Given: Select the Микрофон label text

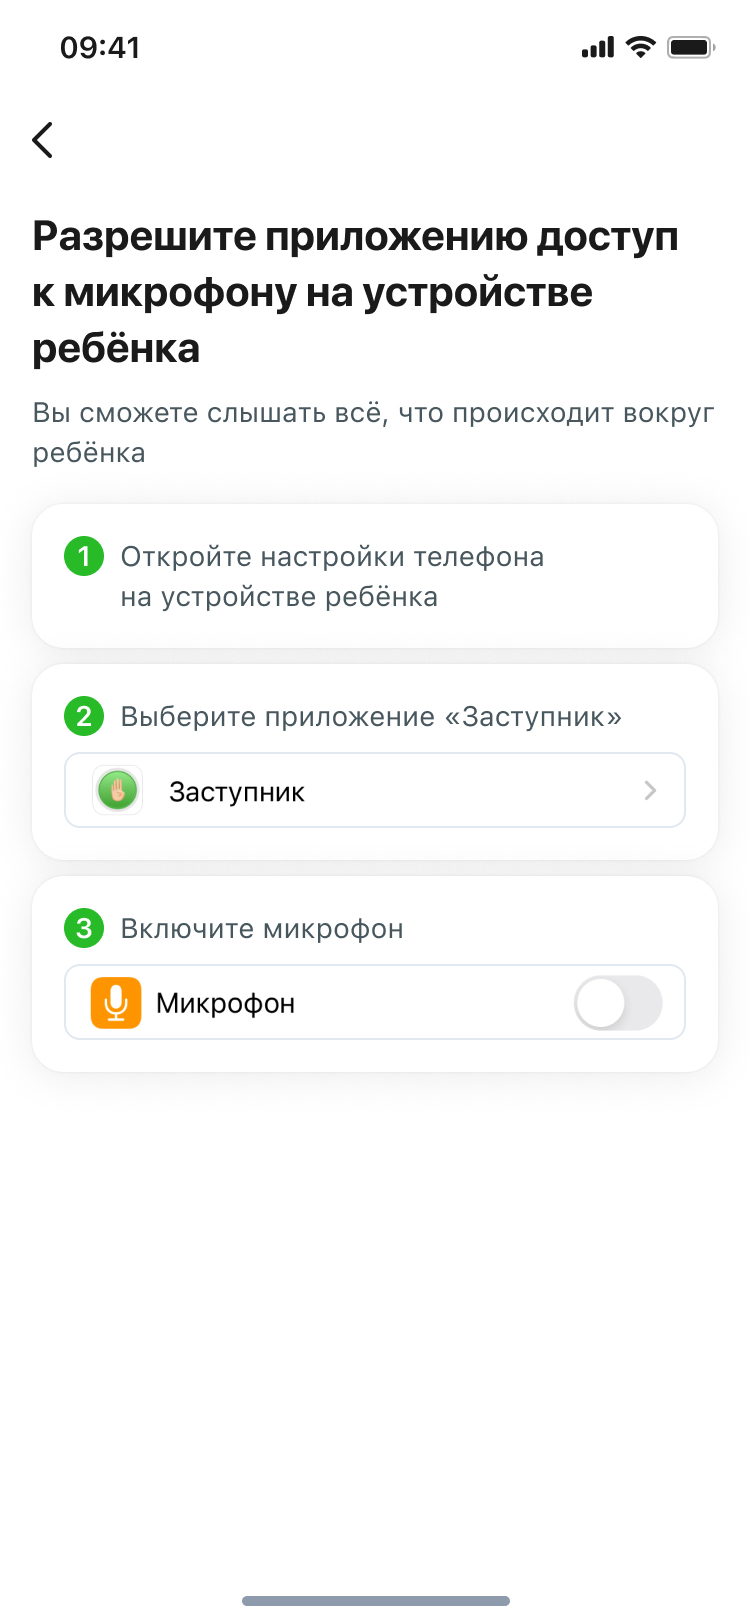Looking at the screenshot, I should click(x=226, y=1003).
